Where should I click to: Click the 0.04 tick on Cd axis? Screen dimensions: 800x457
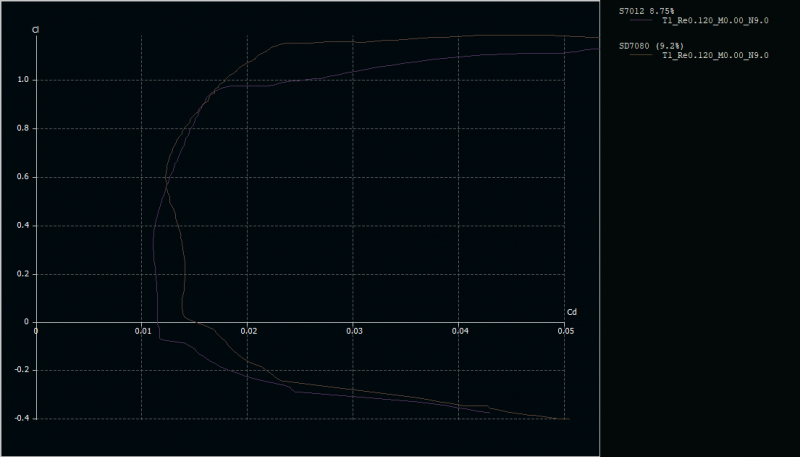(x=459, y=330)
